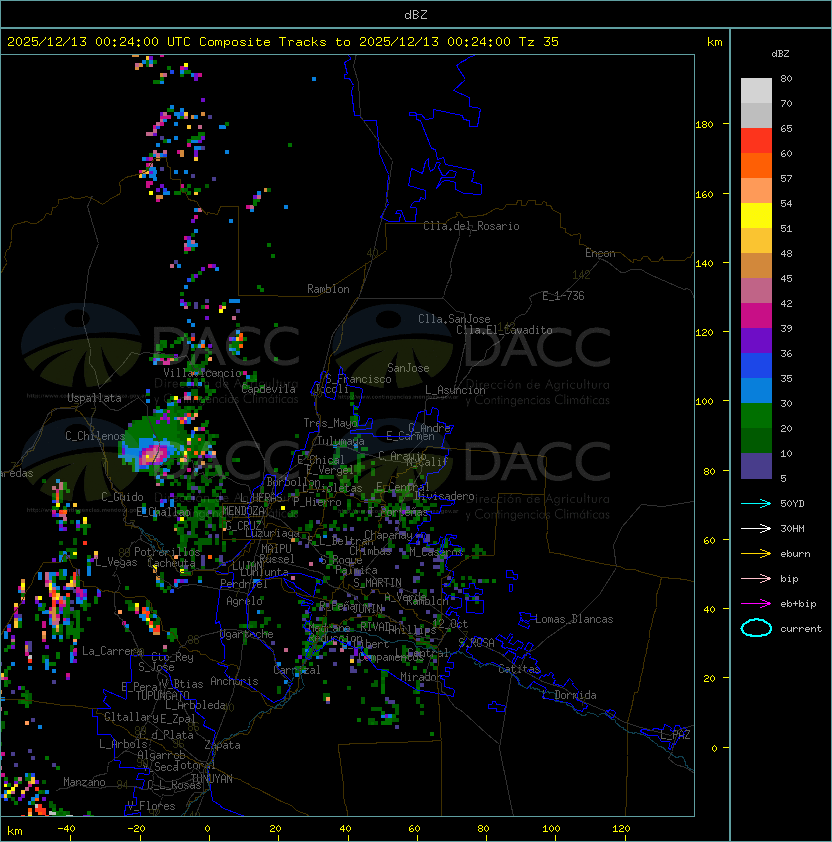Click the Divisadero label
Screen dimensions: 832x842
coord(444,496)
